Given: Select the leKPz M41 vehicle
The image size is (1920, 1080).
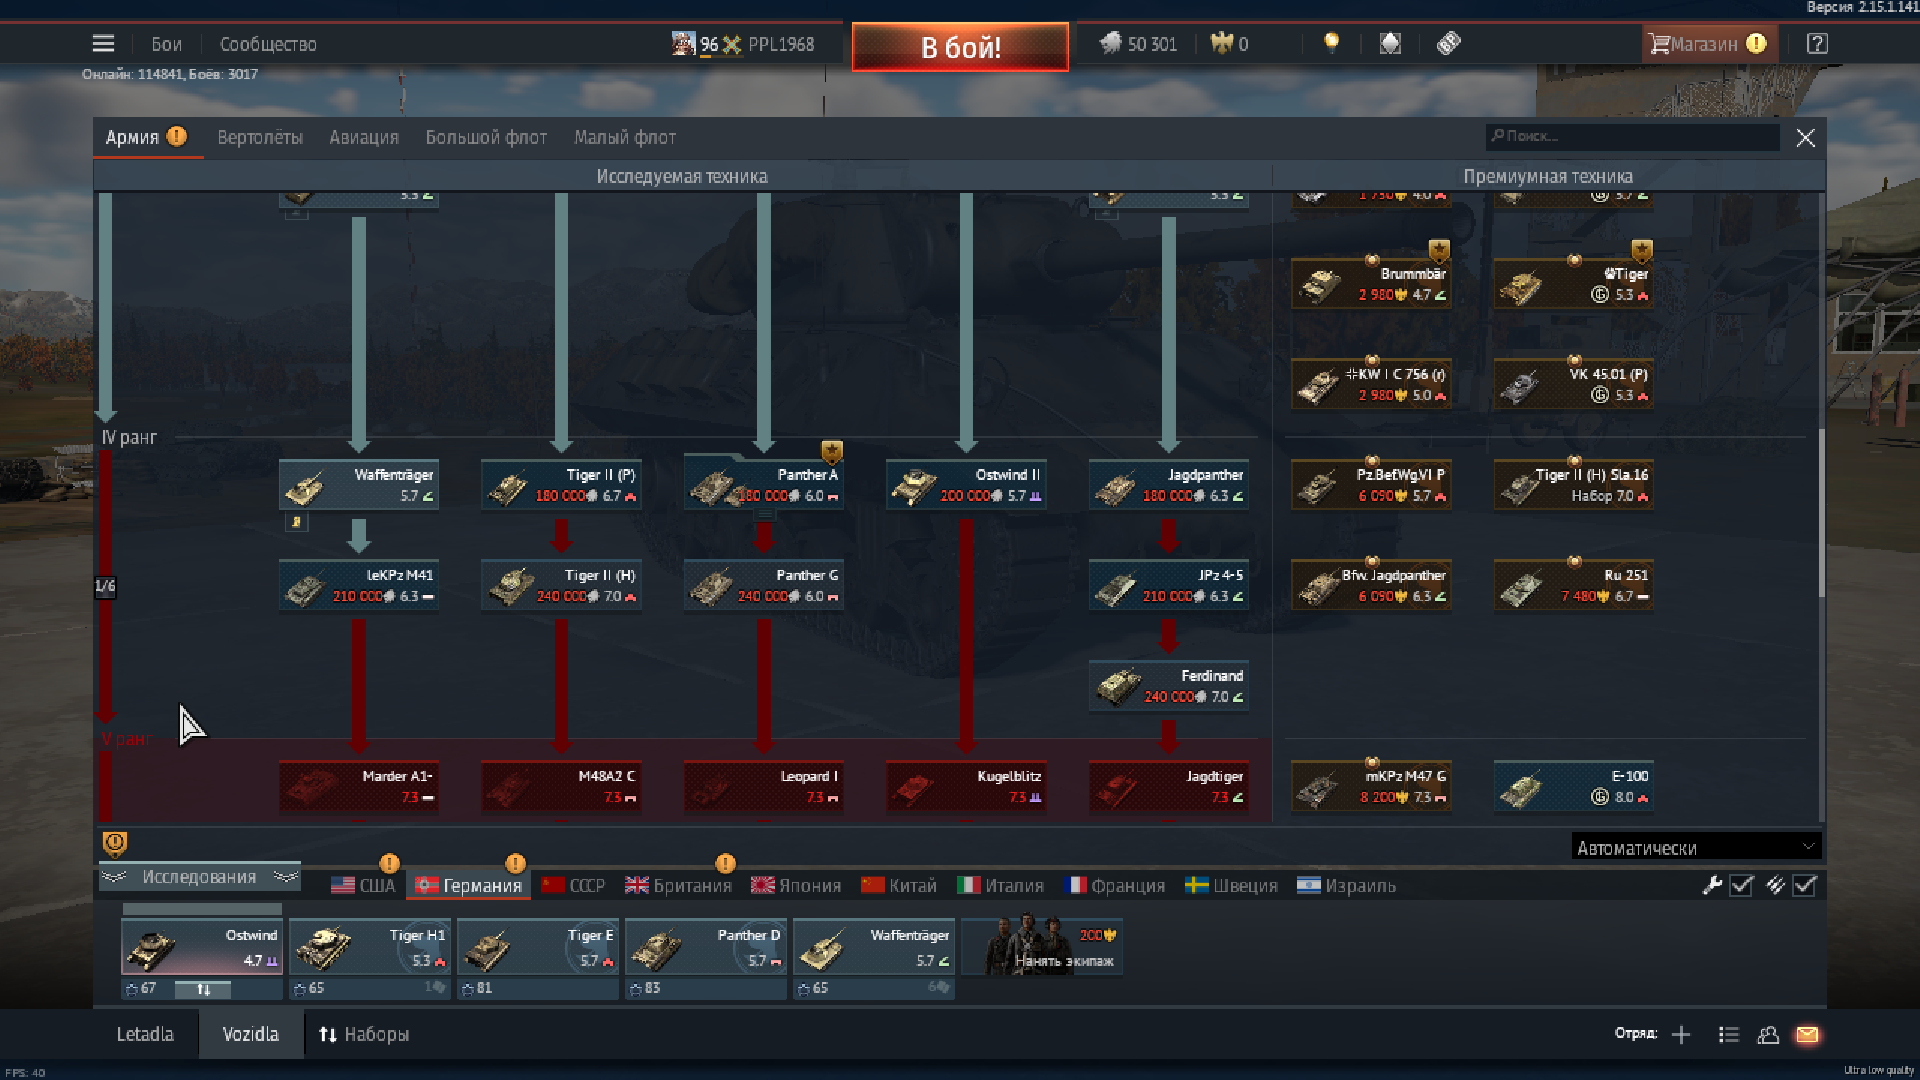Looking at the screenshot, I should [x=358, y=585].
